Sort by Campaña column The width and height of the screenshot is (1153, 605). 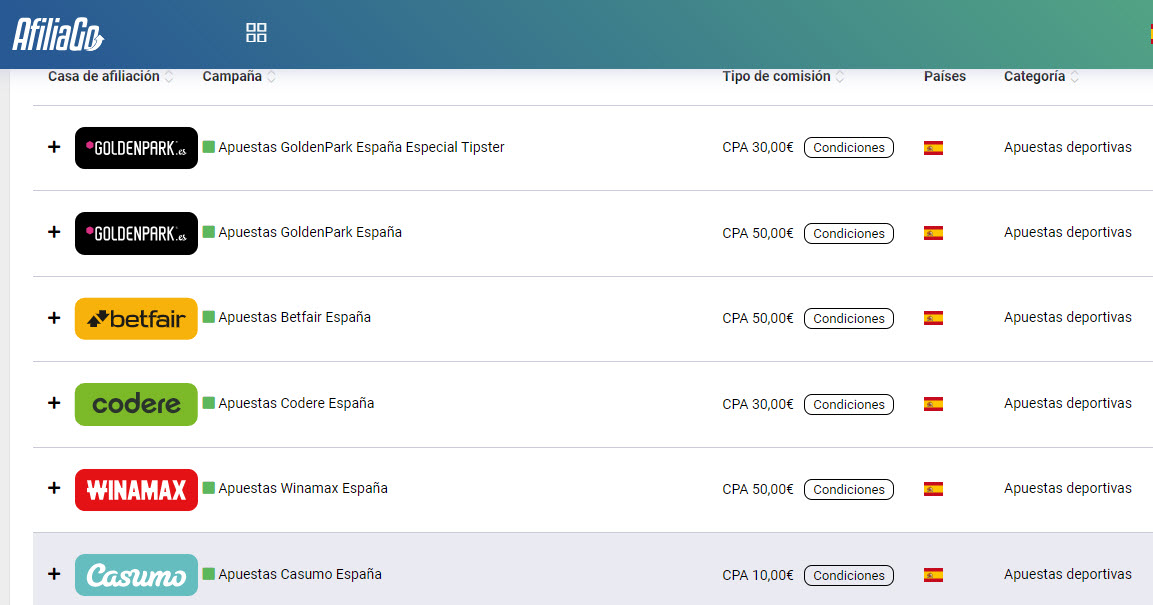click(x=272, y=77)
